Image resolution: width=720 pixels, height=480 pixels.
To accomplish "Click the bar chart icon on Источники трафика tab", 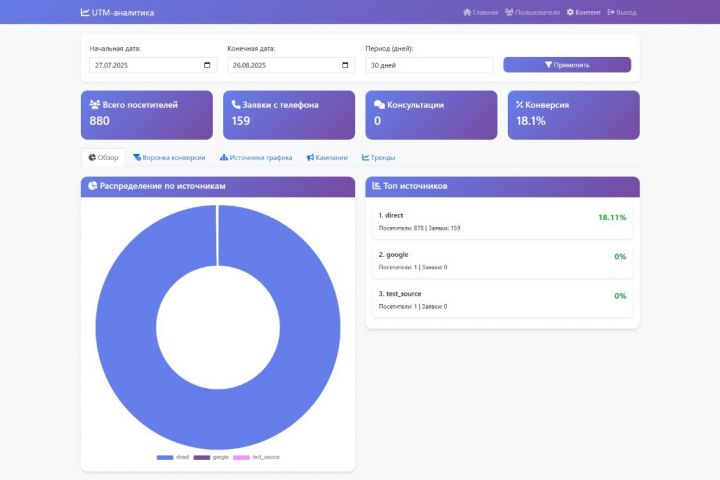I will (224, 157).
